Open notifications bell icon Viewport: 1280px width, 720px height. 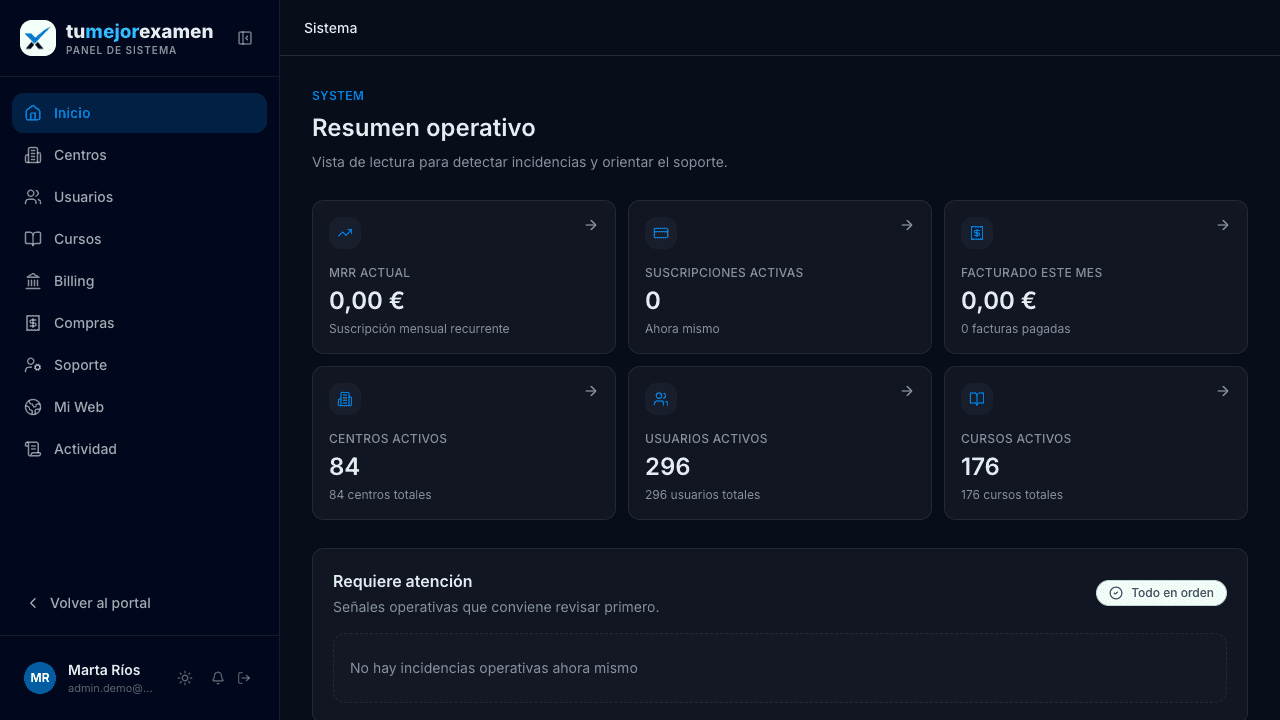[218, 678]
